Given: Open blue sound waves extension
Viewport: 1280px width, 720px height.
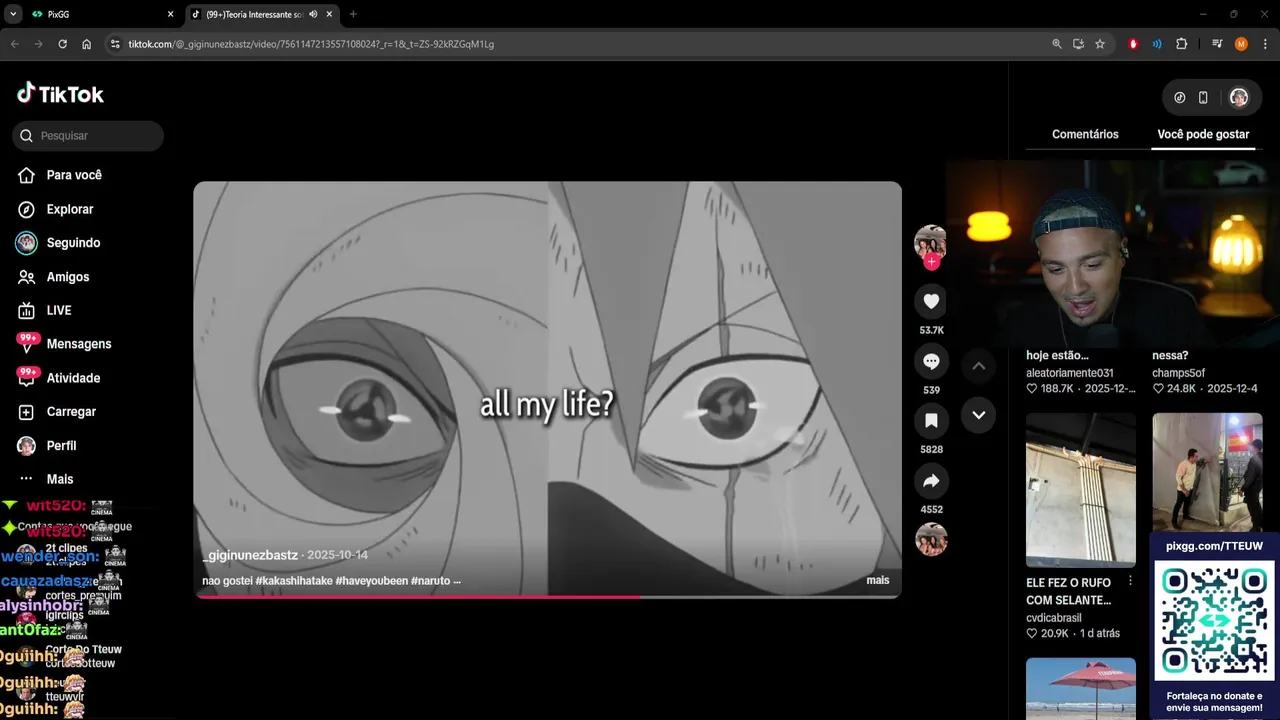Looking at the screenshot, I should click(1157, 44).
